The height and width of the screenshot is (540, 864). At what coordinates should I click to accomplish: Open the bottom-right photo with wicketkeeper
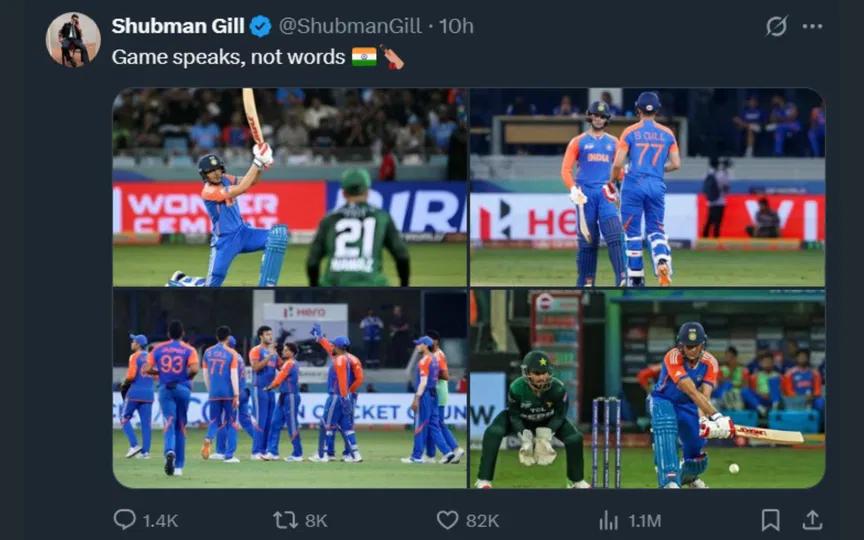(647, 388)
